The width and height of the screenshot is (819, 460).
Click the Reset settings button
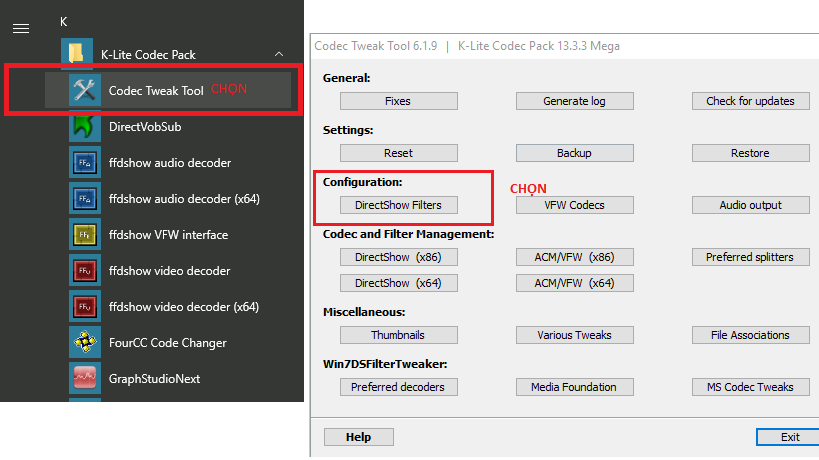pos(399,153)
